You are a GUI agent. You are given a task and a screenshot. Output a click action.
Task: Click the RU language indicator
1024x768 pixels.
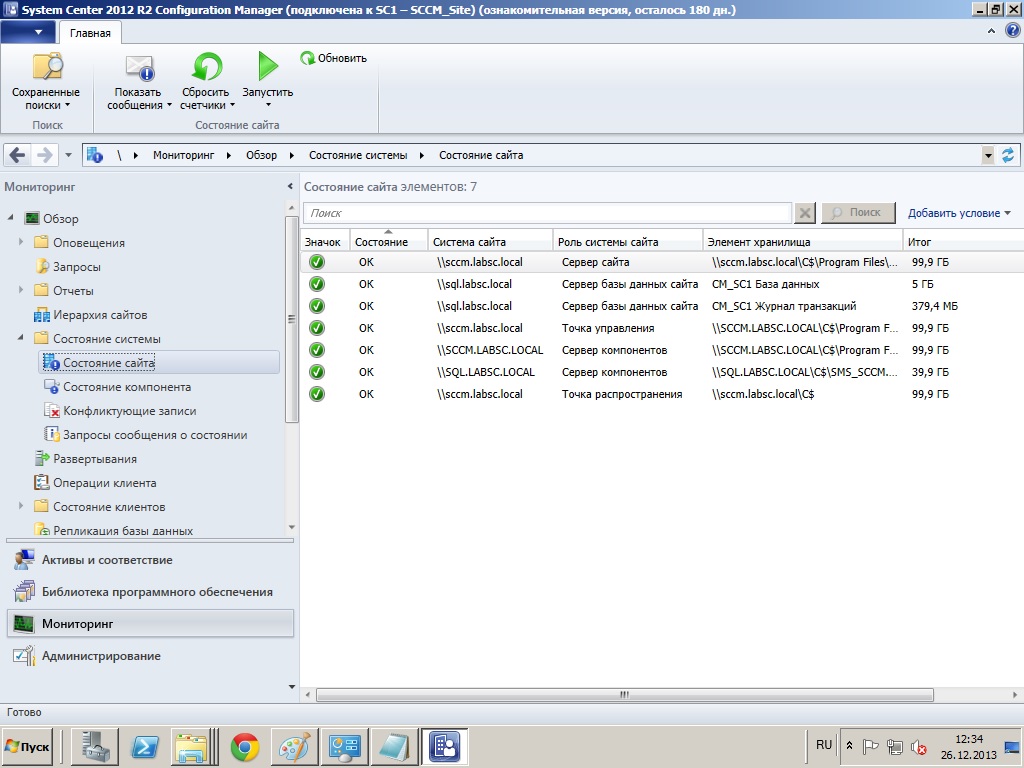click(824, 745)
